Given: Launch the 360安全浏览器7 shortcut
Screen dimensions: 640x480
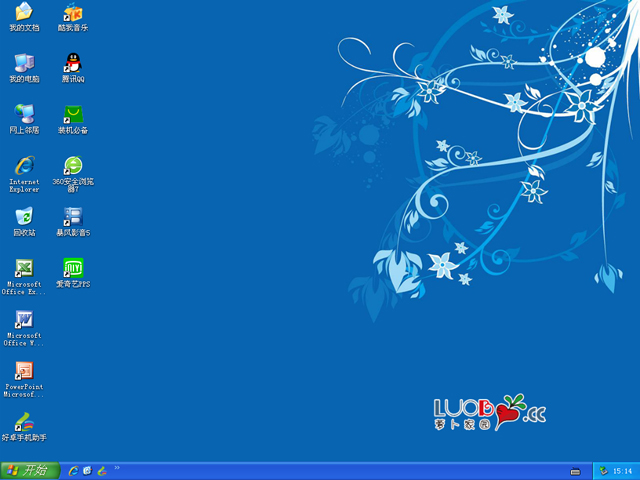Looking at the screenshot, I should point(73,173).
